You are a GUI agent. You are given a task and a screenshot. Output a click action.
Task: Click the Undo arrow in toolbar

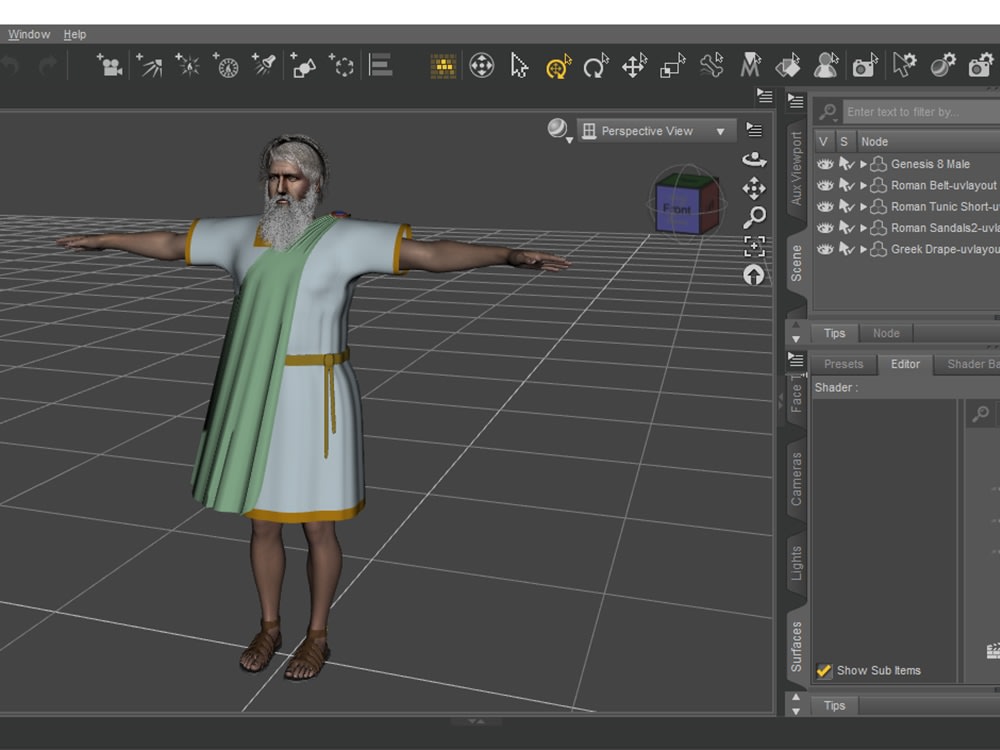[x=9, y=66]
